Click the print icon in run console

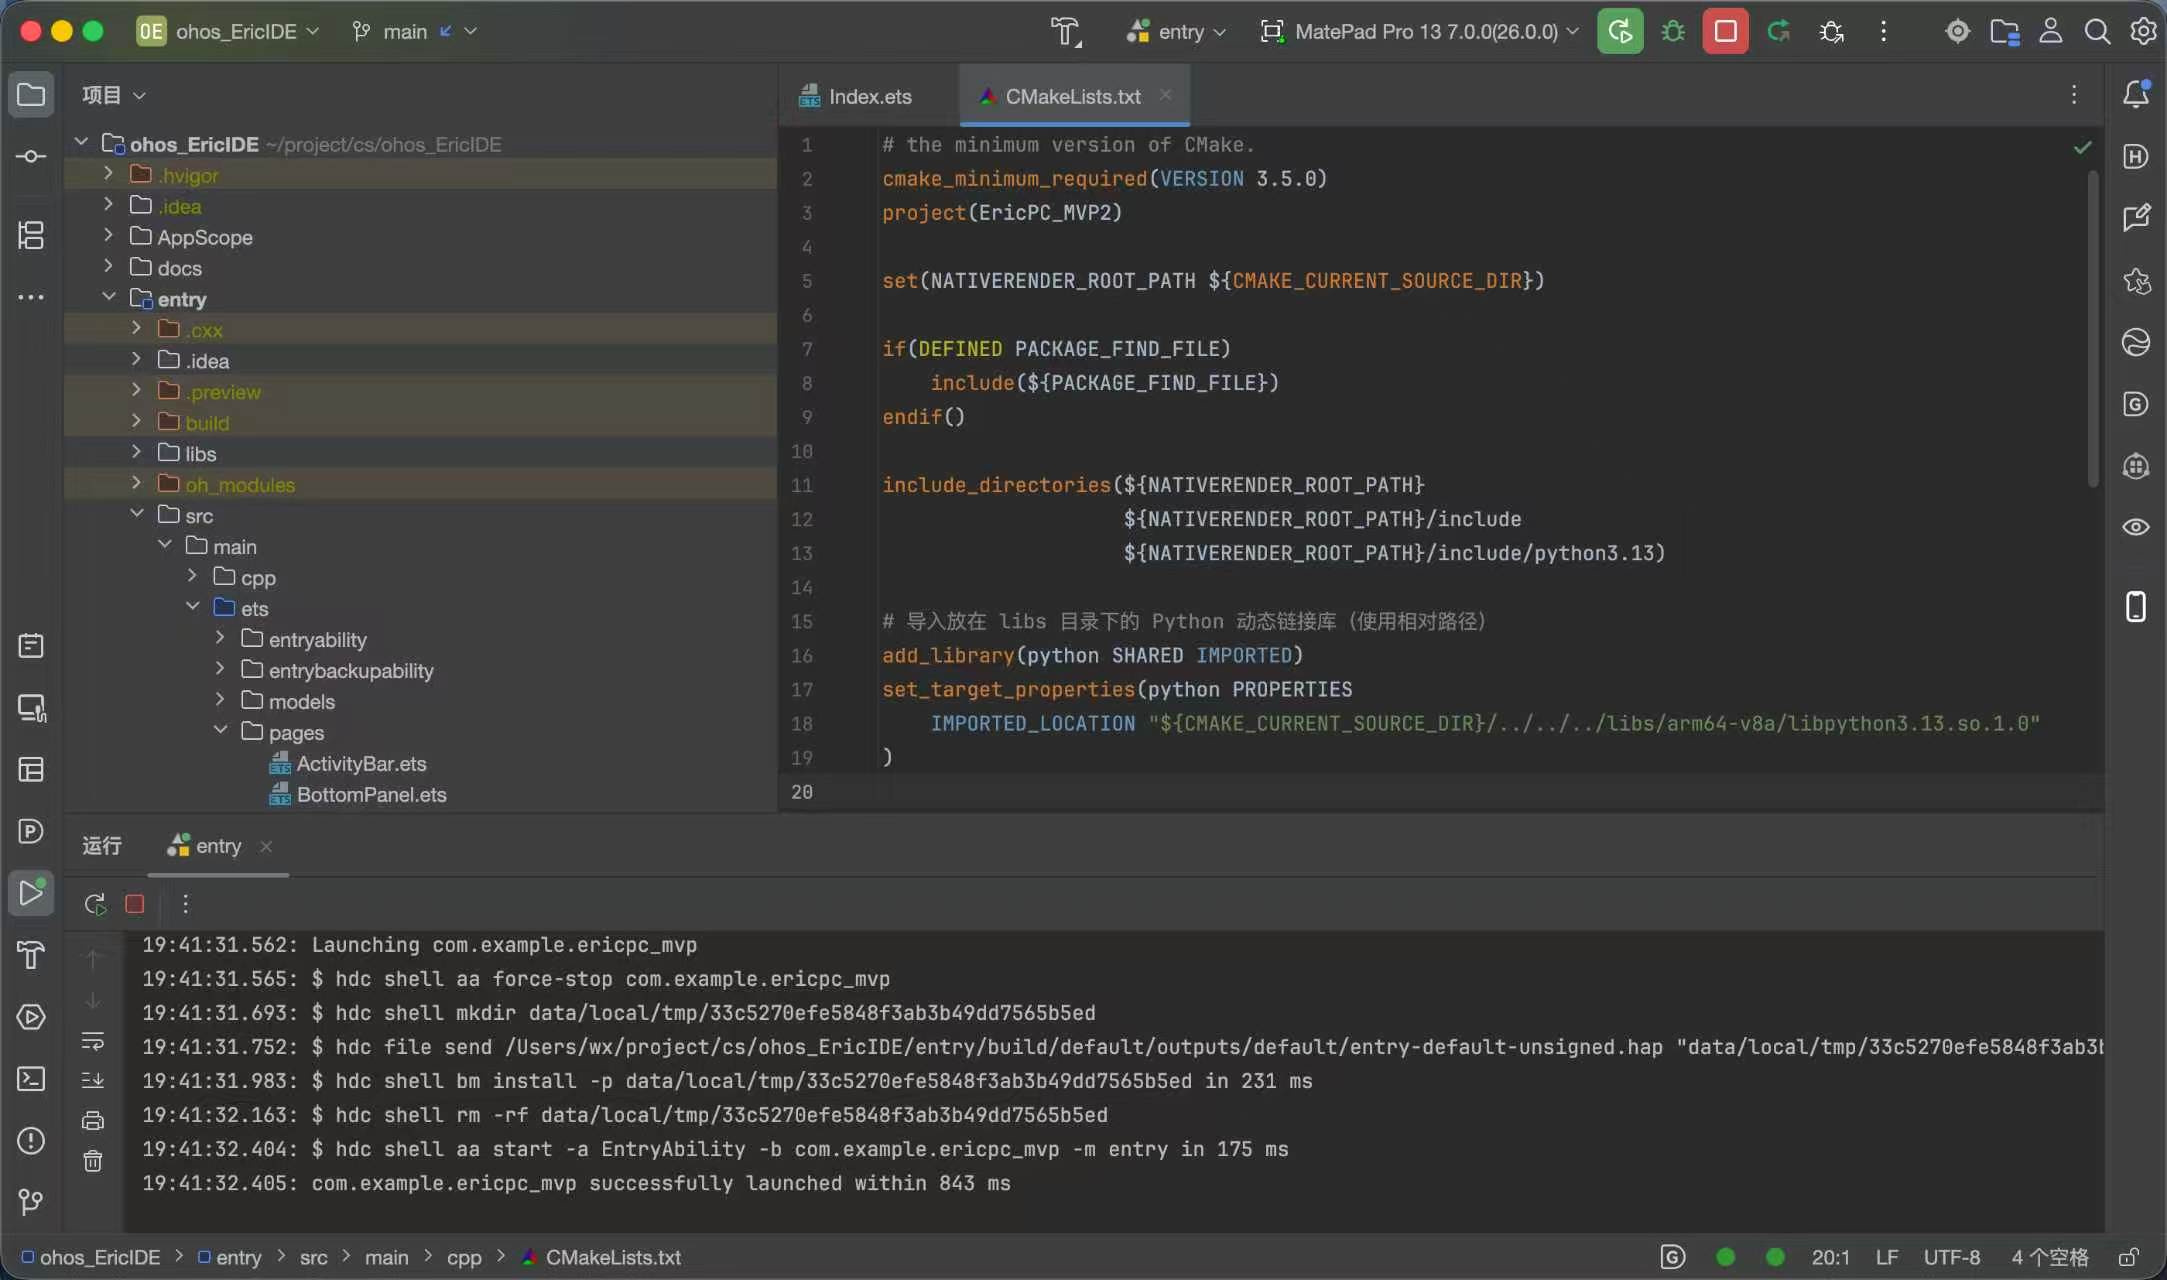[x=93, y=1121]
